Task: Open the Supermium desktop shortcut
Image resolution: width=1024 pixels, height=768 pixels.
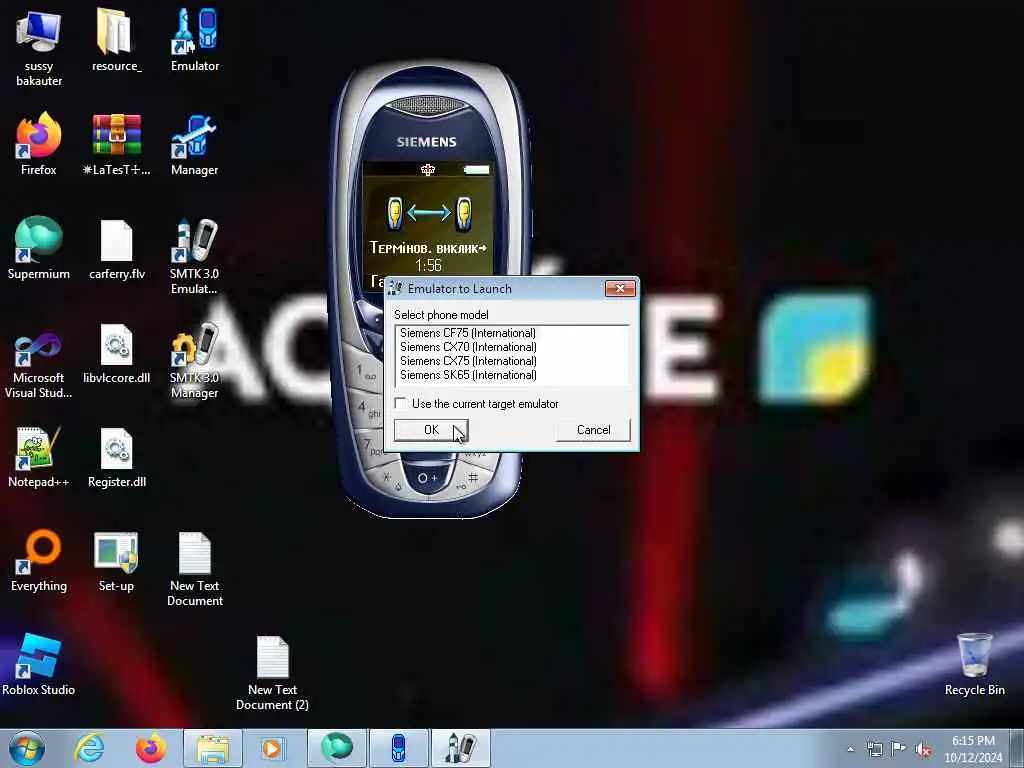Action: (39, 248)
